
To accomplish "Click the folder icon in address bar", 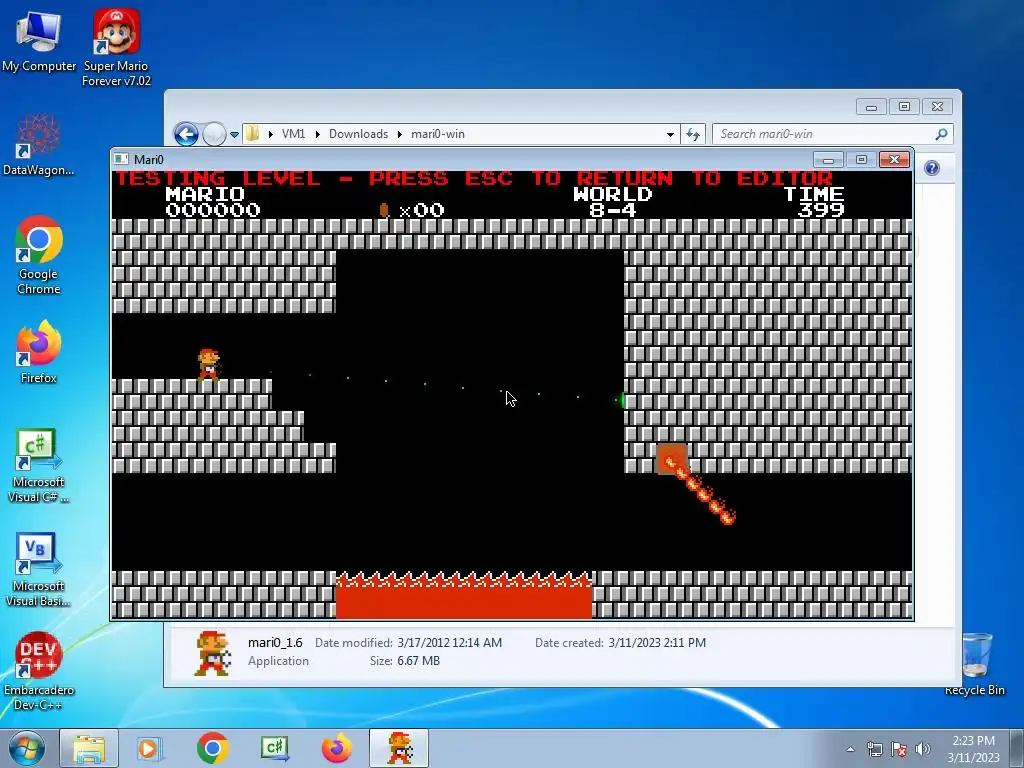I will [x=253, y=134].
